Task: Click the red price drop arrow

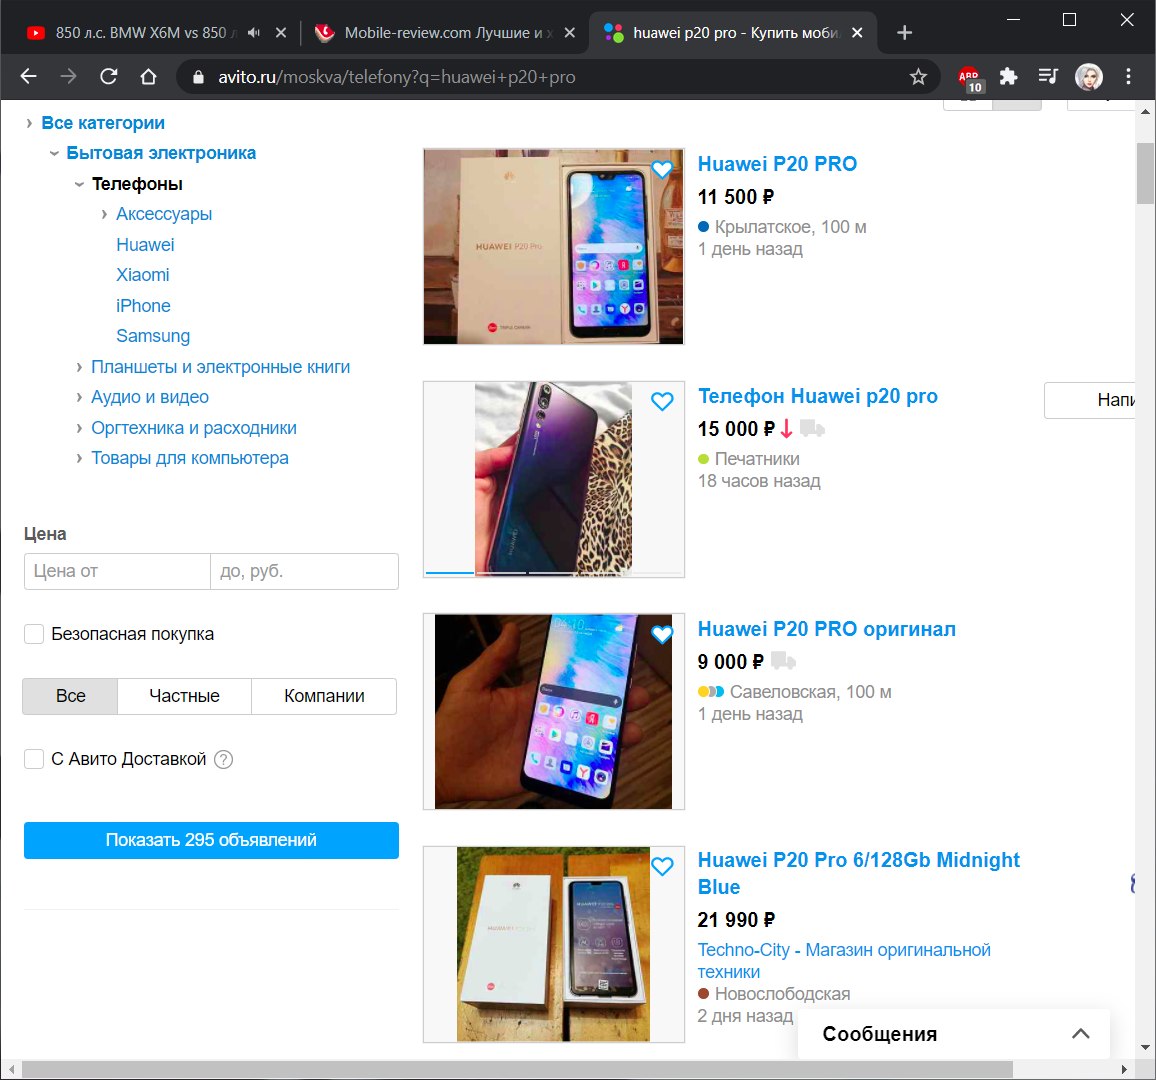Action: [x=786, y=428]
